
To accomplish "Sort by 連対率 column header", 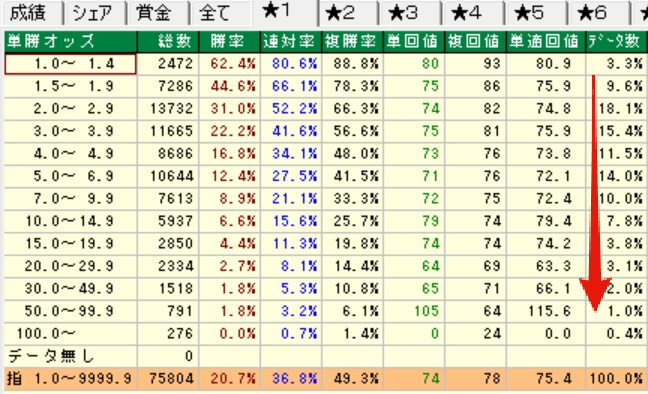I will pyautogui.click(x=291, y=41).
